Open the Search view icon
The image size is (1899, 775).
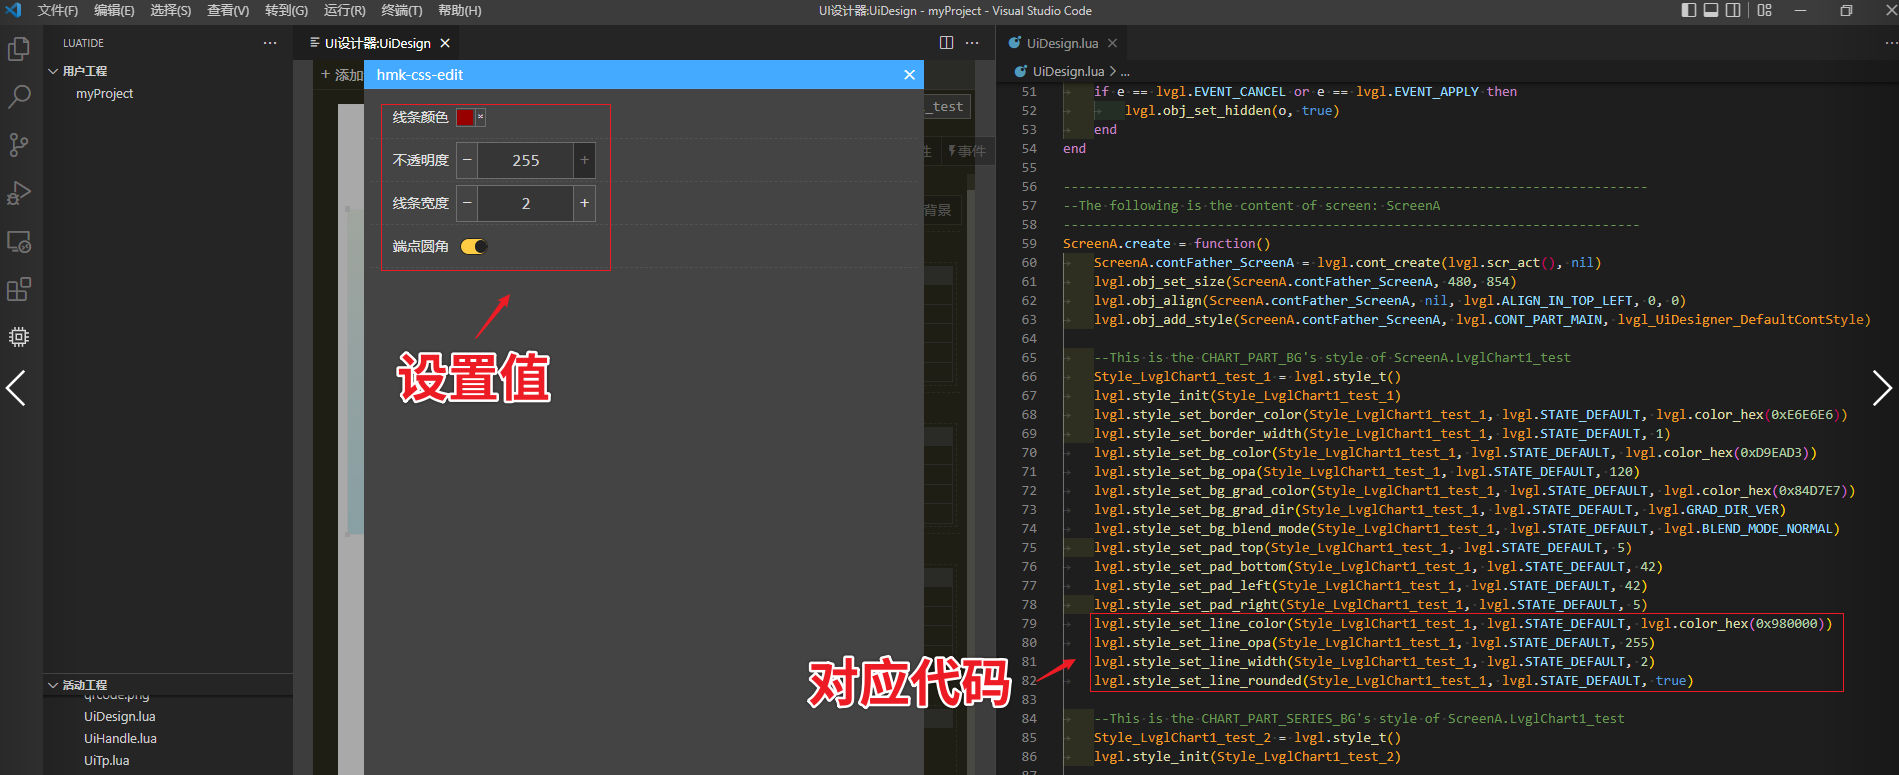click(x=19, y=97)
